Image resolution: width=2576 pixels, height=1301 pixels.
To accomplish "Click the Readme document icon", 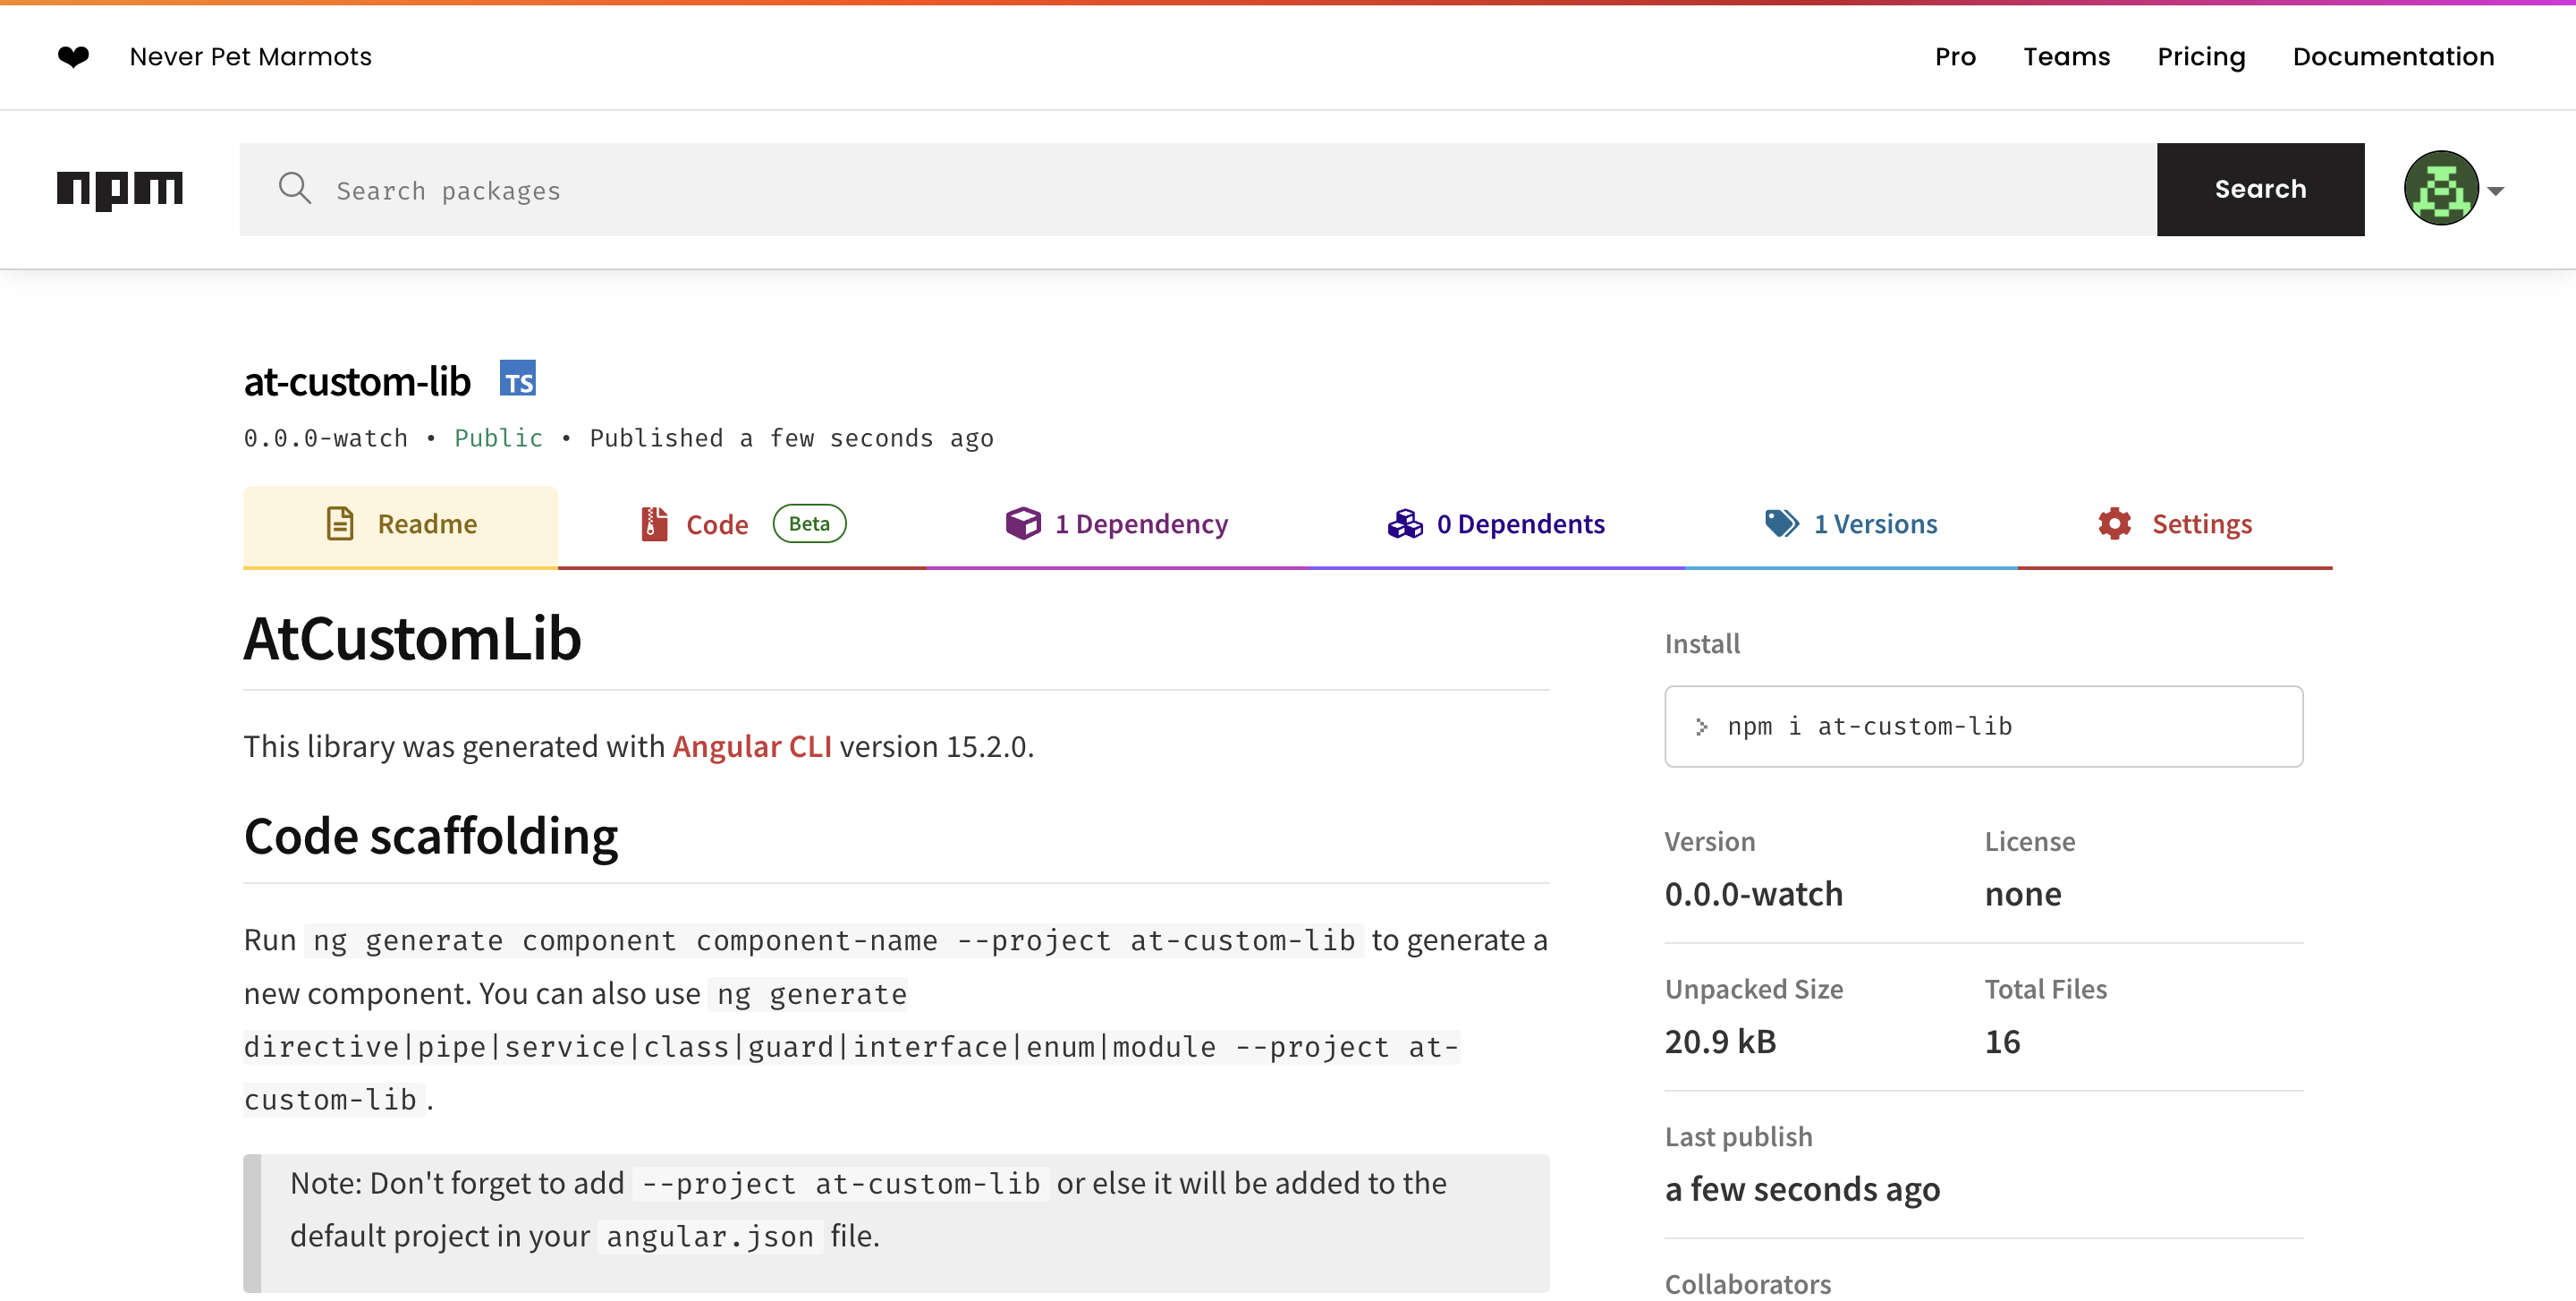I will tap(340, 523).
